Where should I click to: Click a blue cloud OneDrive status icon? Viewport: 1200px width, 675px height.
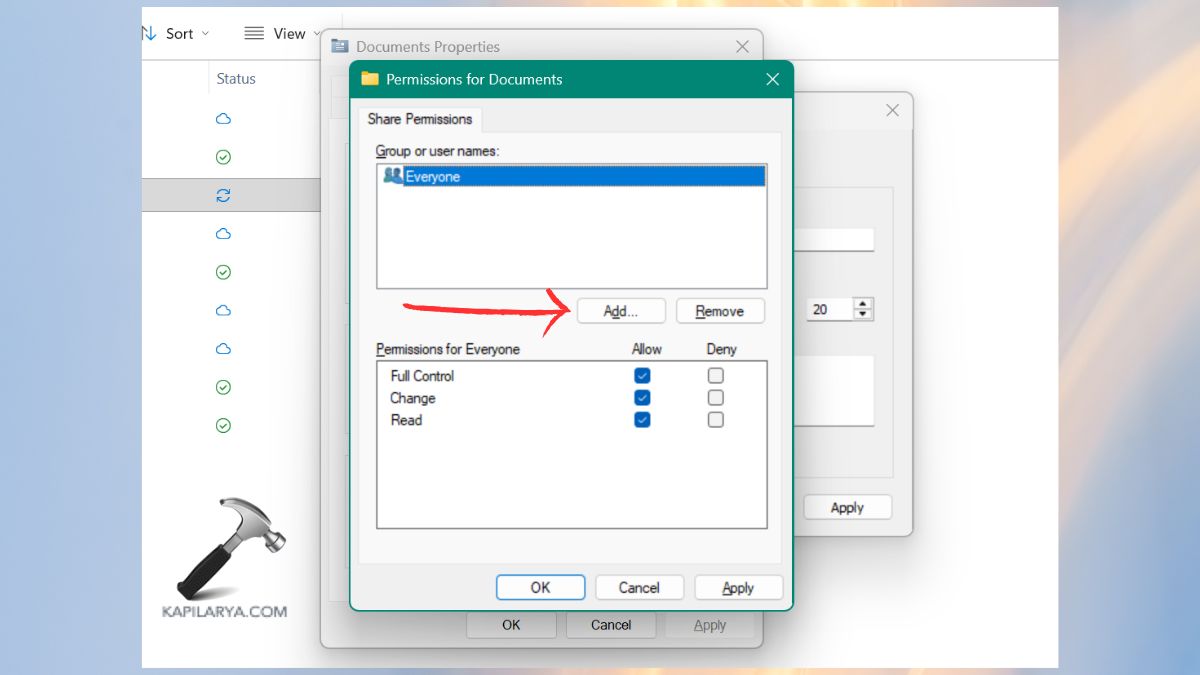[222, 118]
